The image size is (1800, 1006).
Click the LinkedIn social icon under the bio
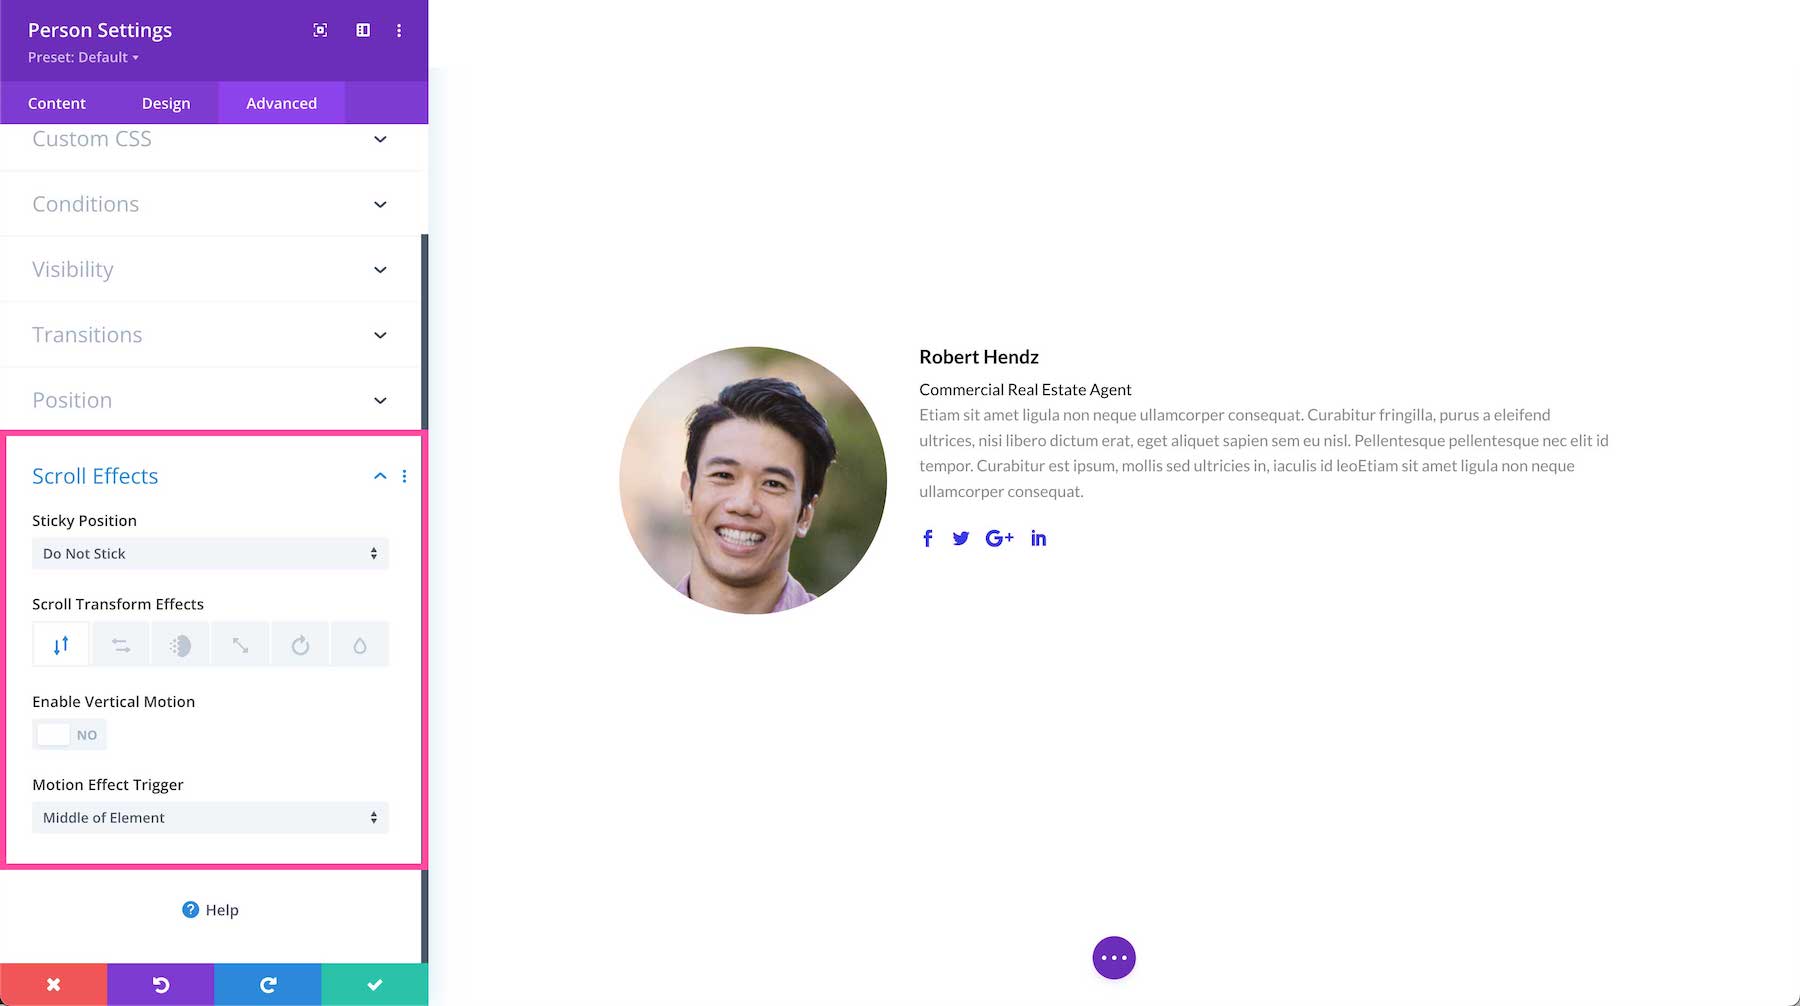(x=1038, y=538)
